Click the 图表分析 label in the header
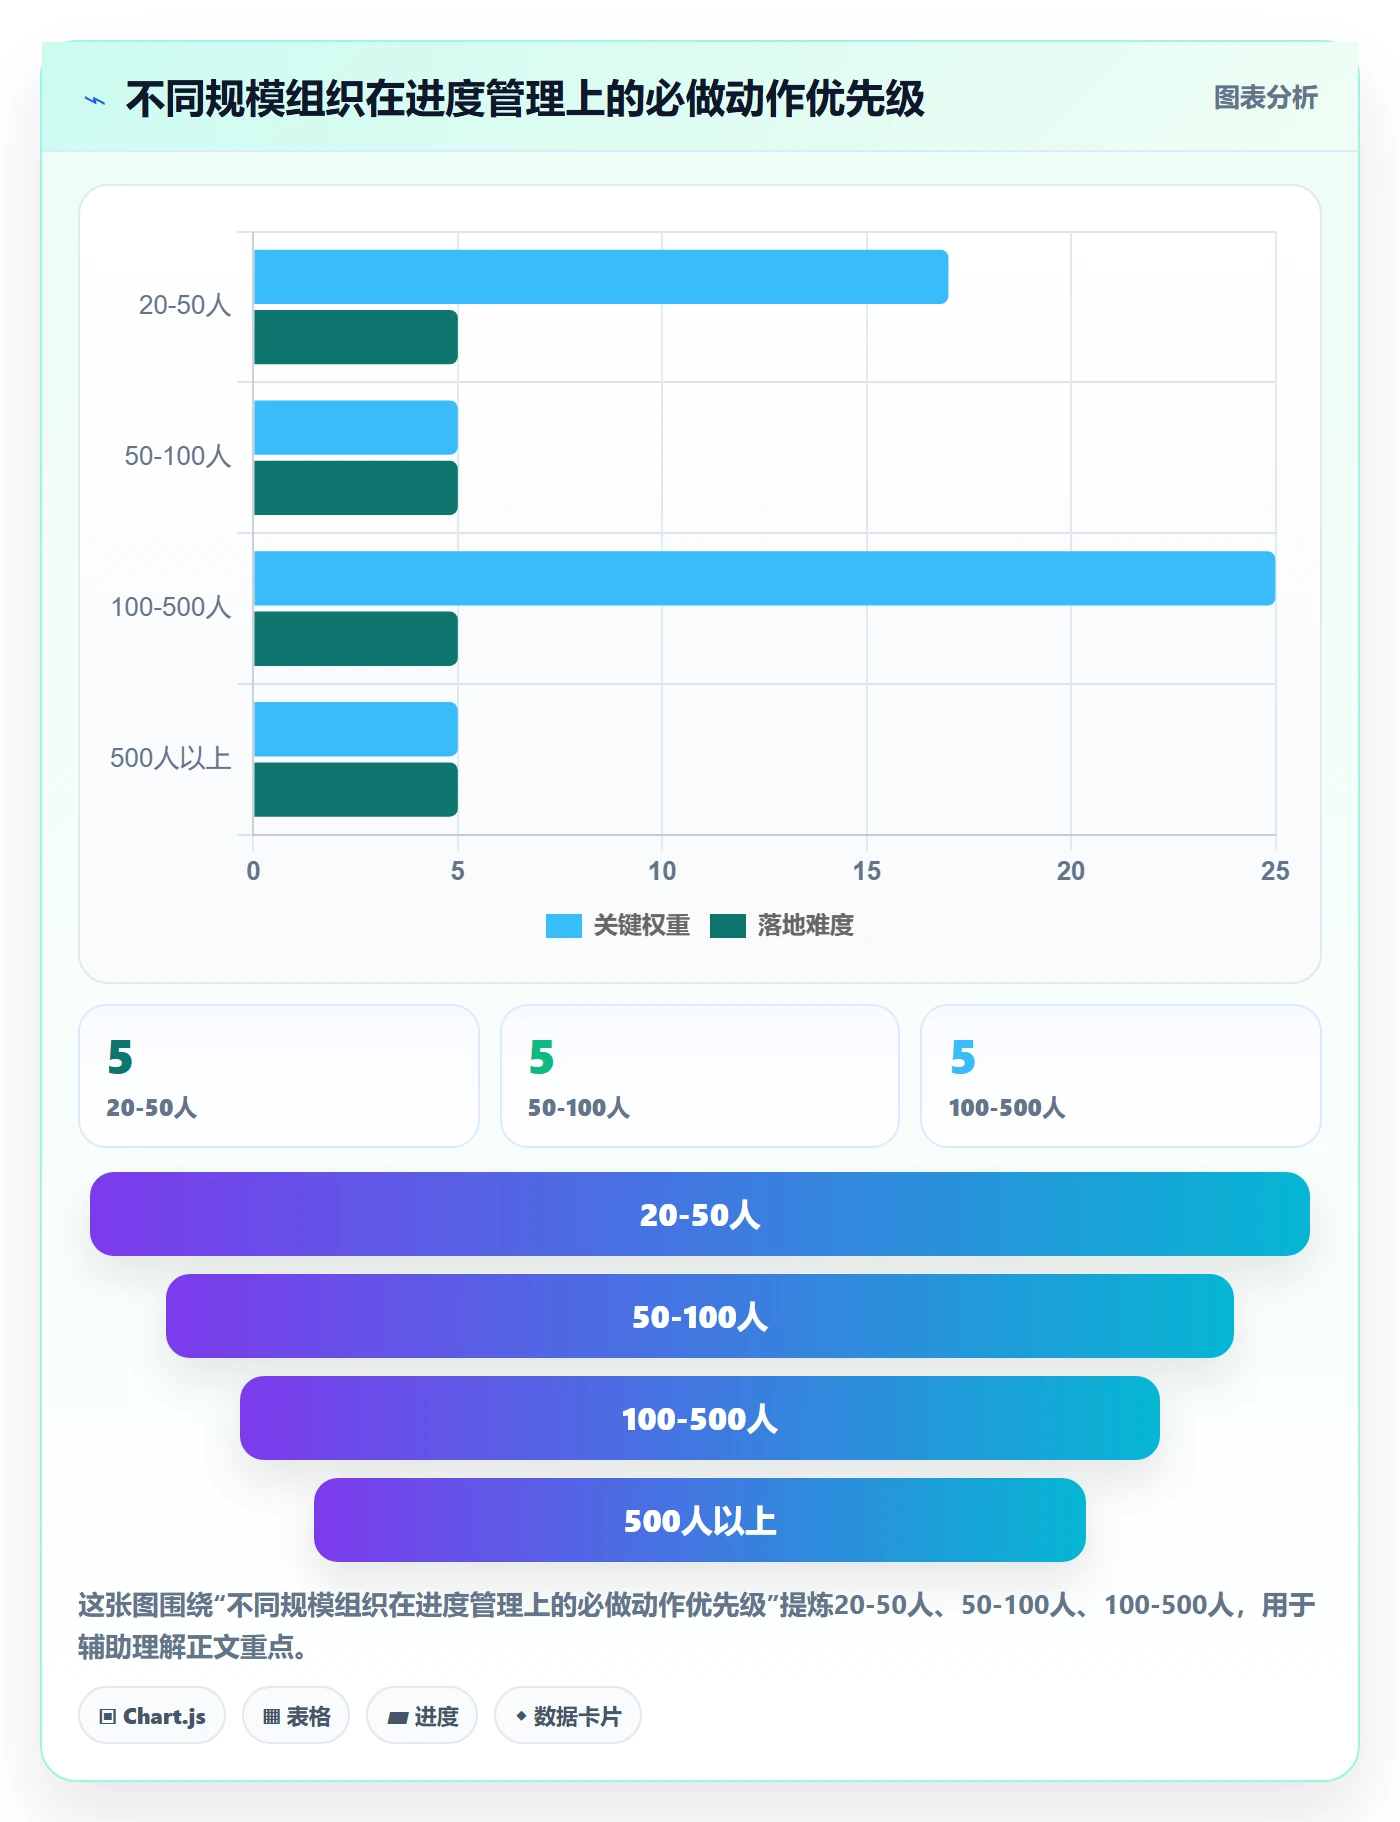Viewport: 1400px width, 1822px height. pos(1265,98)
